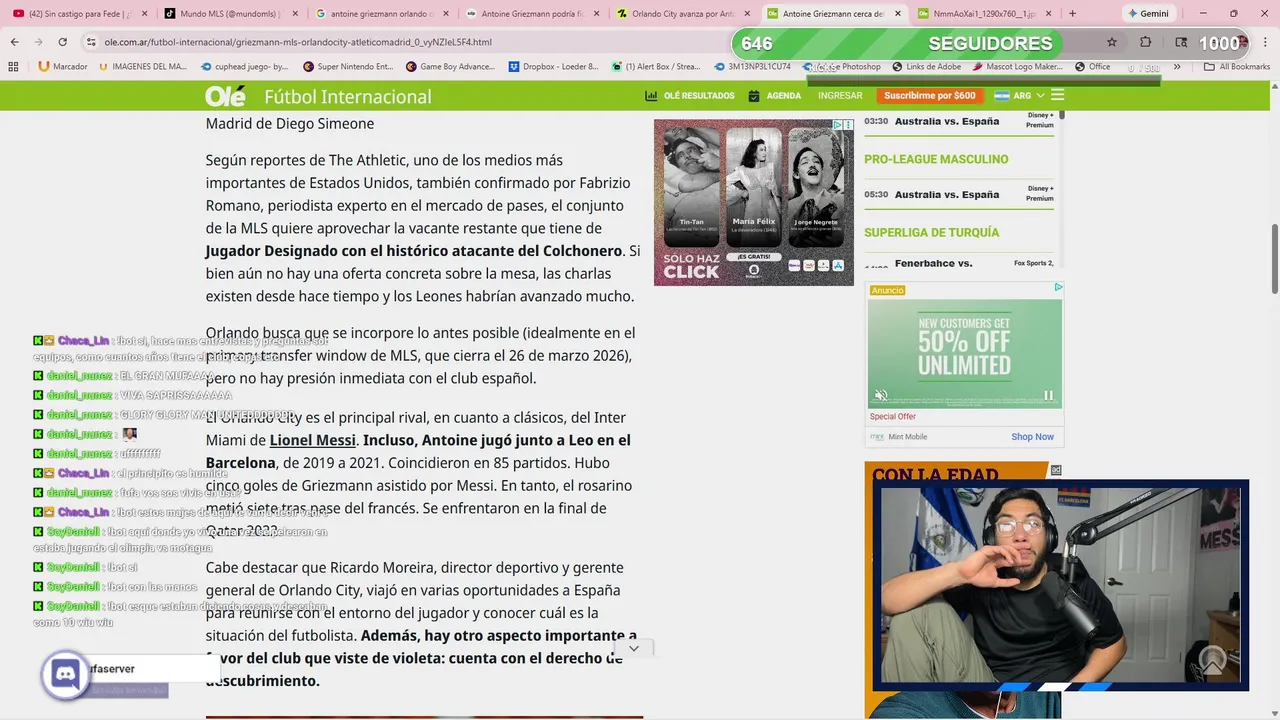Click the Discord icon overlay
Image resolution: width=1280 pixels, height=720 pixels.
(x=65, y=675)
